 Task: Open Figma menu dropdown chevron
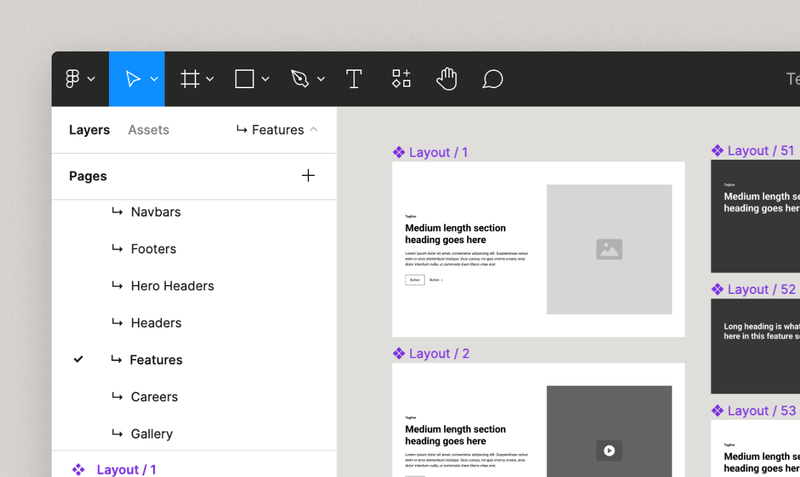point(91,79)
